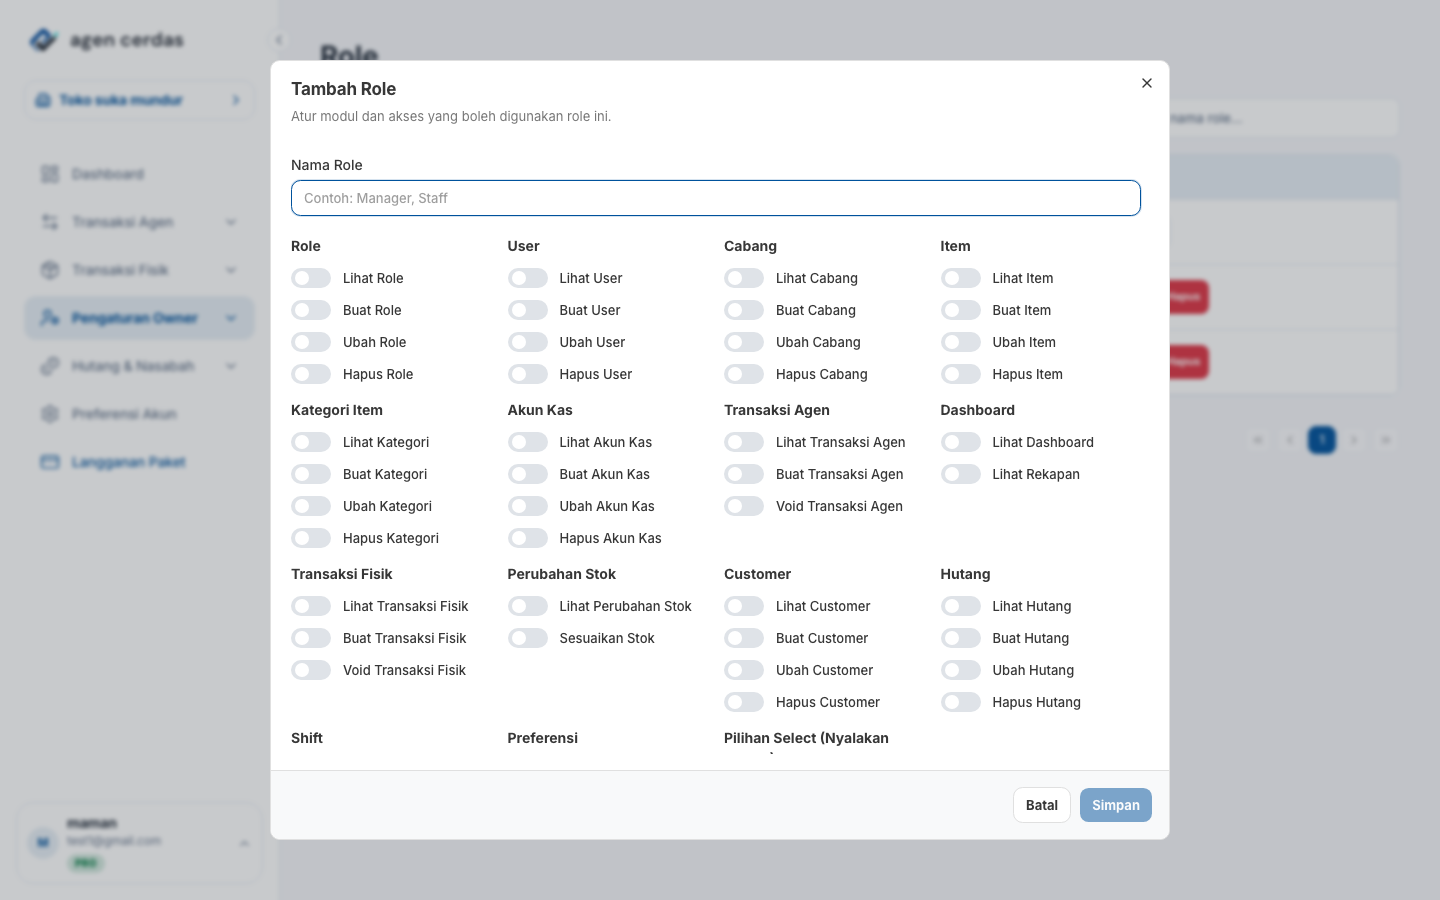This screenshot has width=1440, height=900.
Task: Enable Buat Akun Kas toggle
Action: (x=528, y=474)
